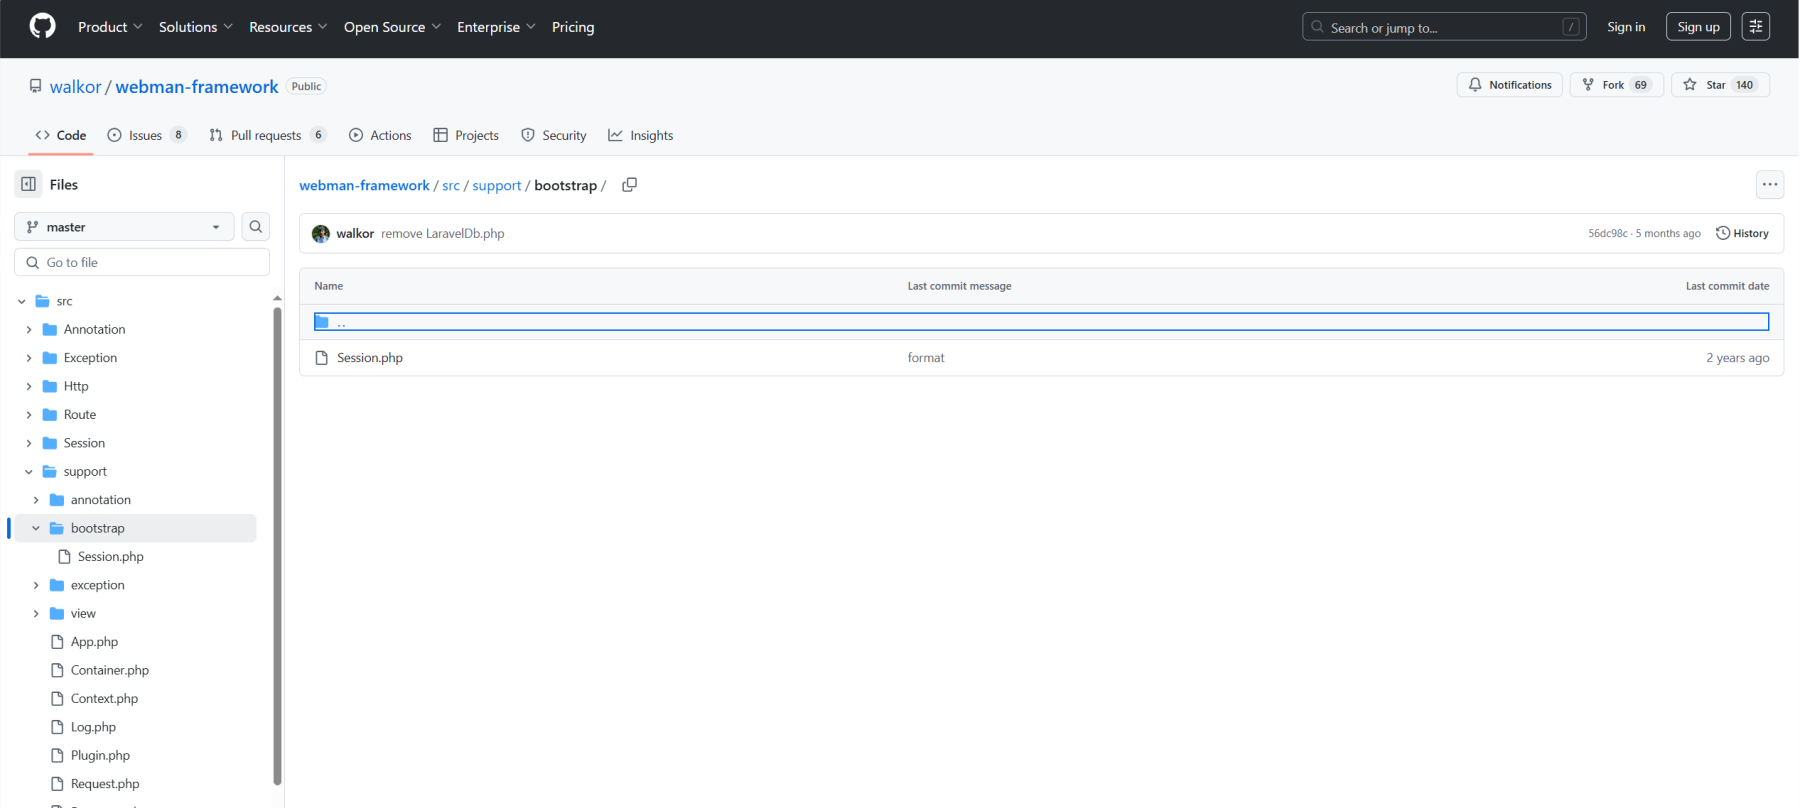Open Session.php in the file table
The width and height of the screenshot is (1800, 808).
coord(370,358)
